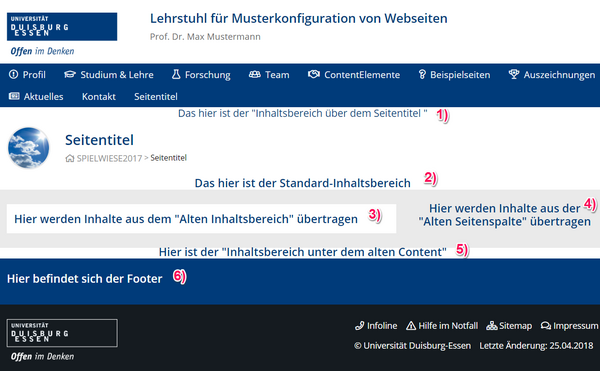The width and height of the screenshot is (600, 371).
Task: Click the group icon beside Team
Action: coord(254,75)
